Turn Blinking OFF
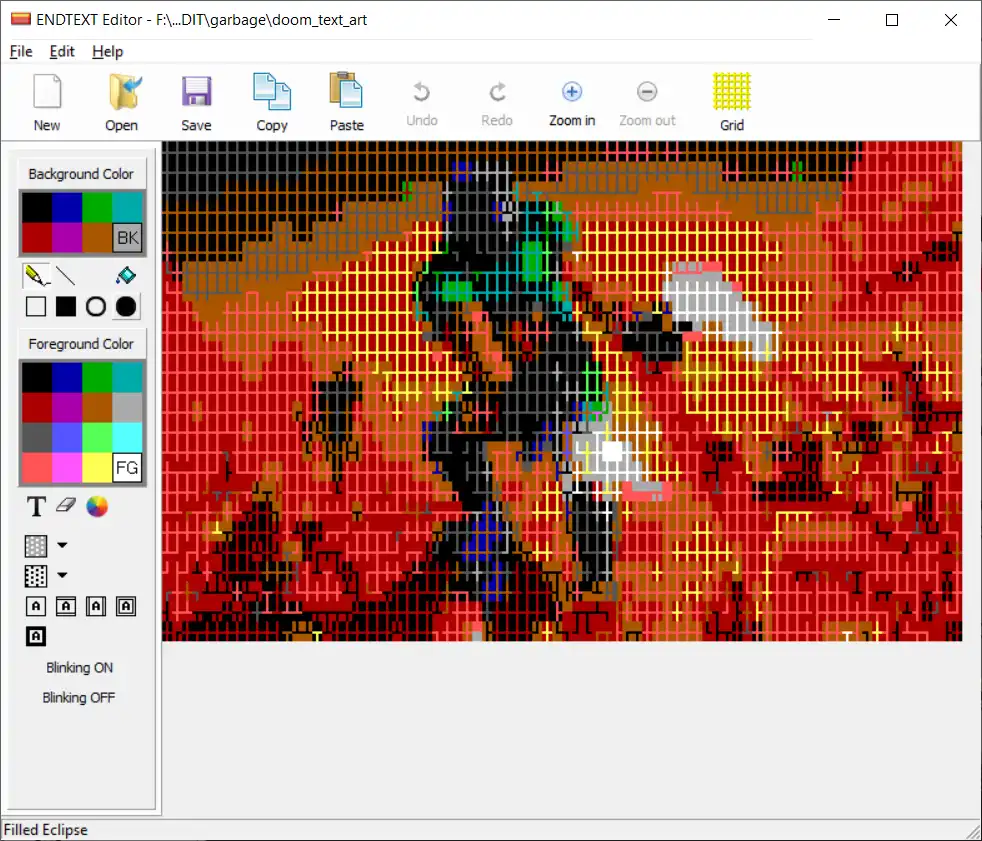The height and width of the screenshot is (841, 982). click(79, 698)
